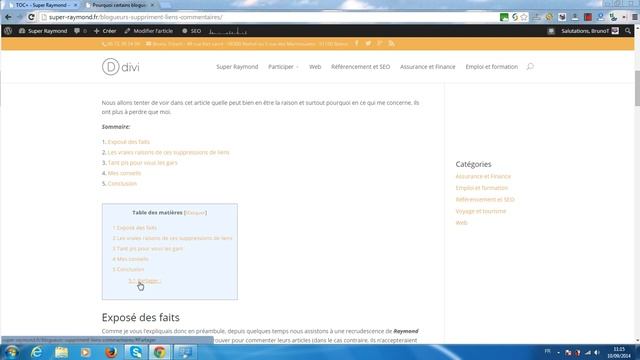
Task: Open the Web category link in sidebar
Action: tap(461, 222)
